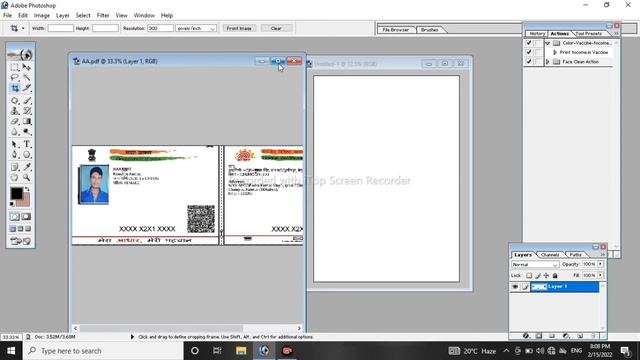Viewport: 640px width, 360px height.
Task: Toggle lock all in Layers panel
Action: pos(555,276)
